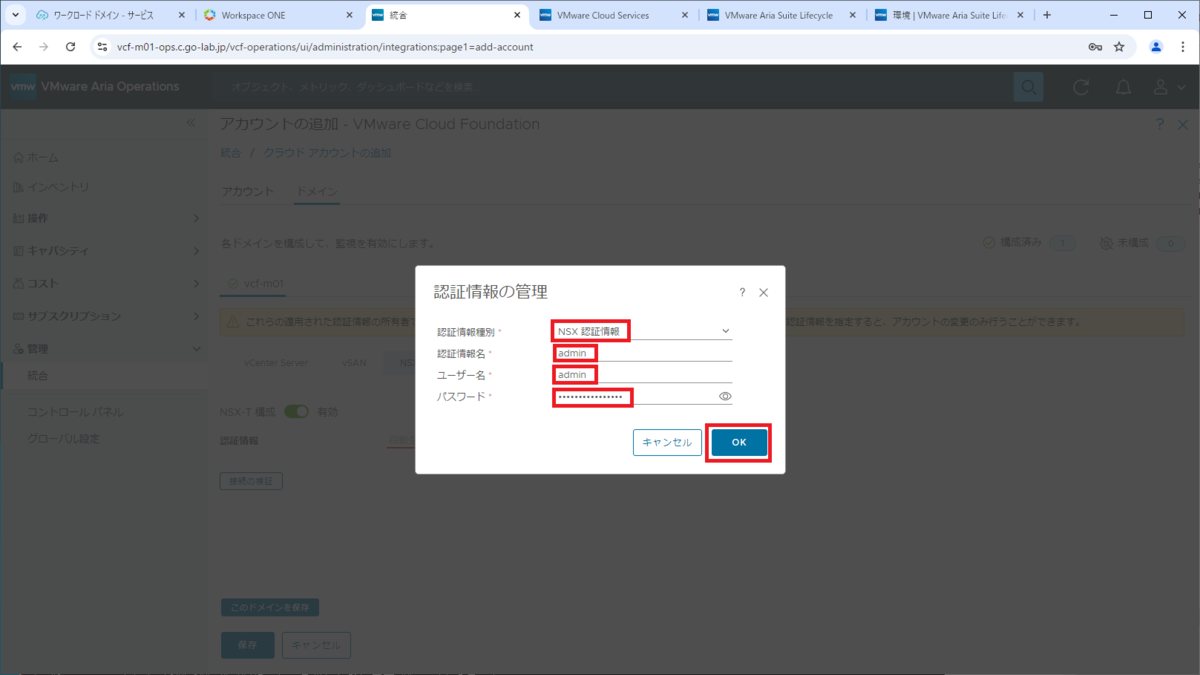The width and height of the screenshot is (1200, 675).
Task: Select the vSAN sub-tab
Action: [354, 362]
